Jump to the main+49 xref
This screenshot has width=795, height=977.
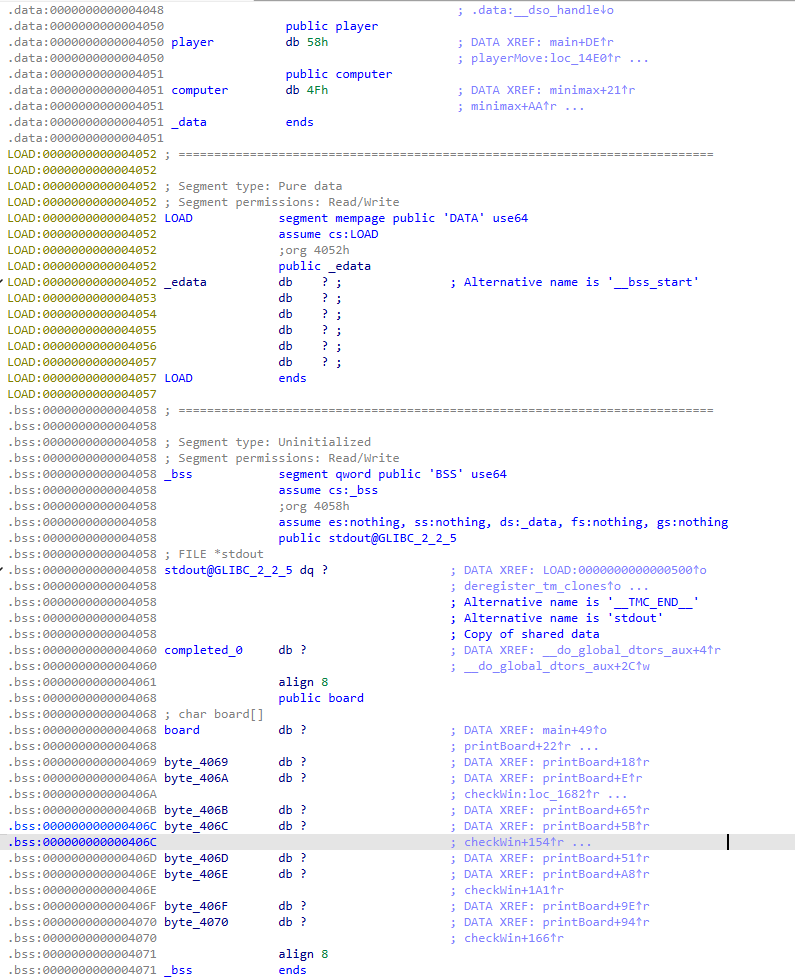(x=570, y=730)
